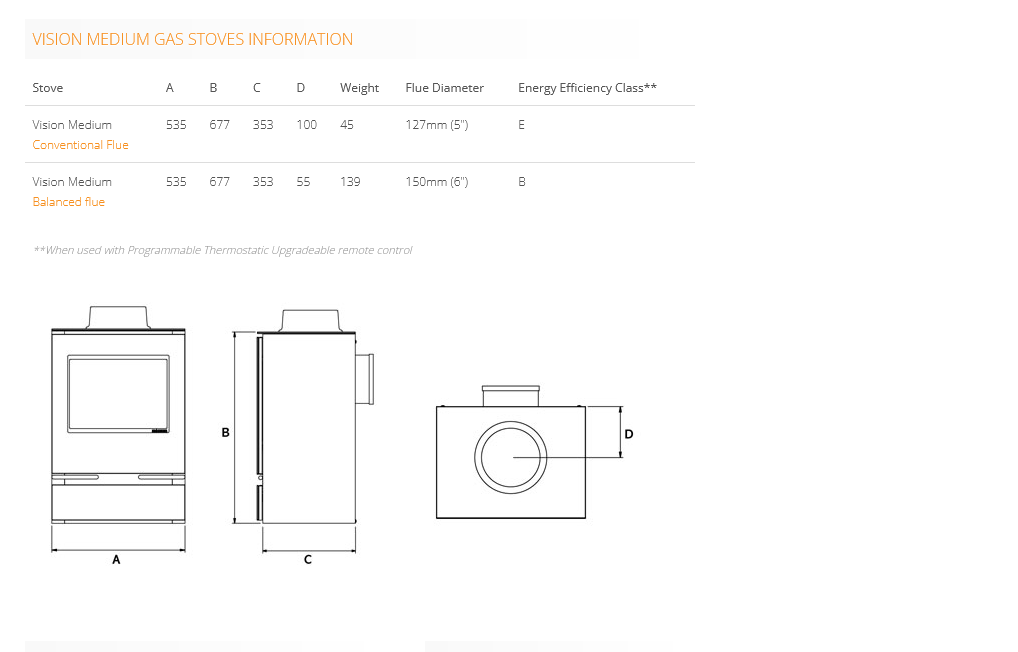Click the weight value 45
Screen dimensions: 1018x652
[x=347, y=125]
